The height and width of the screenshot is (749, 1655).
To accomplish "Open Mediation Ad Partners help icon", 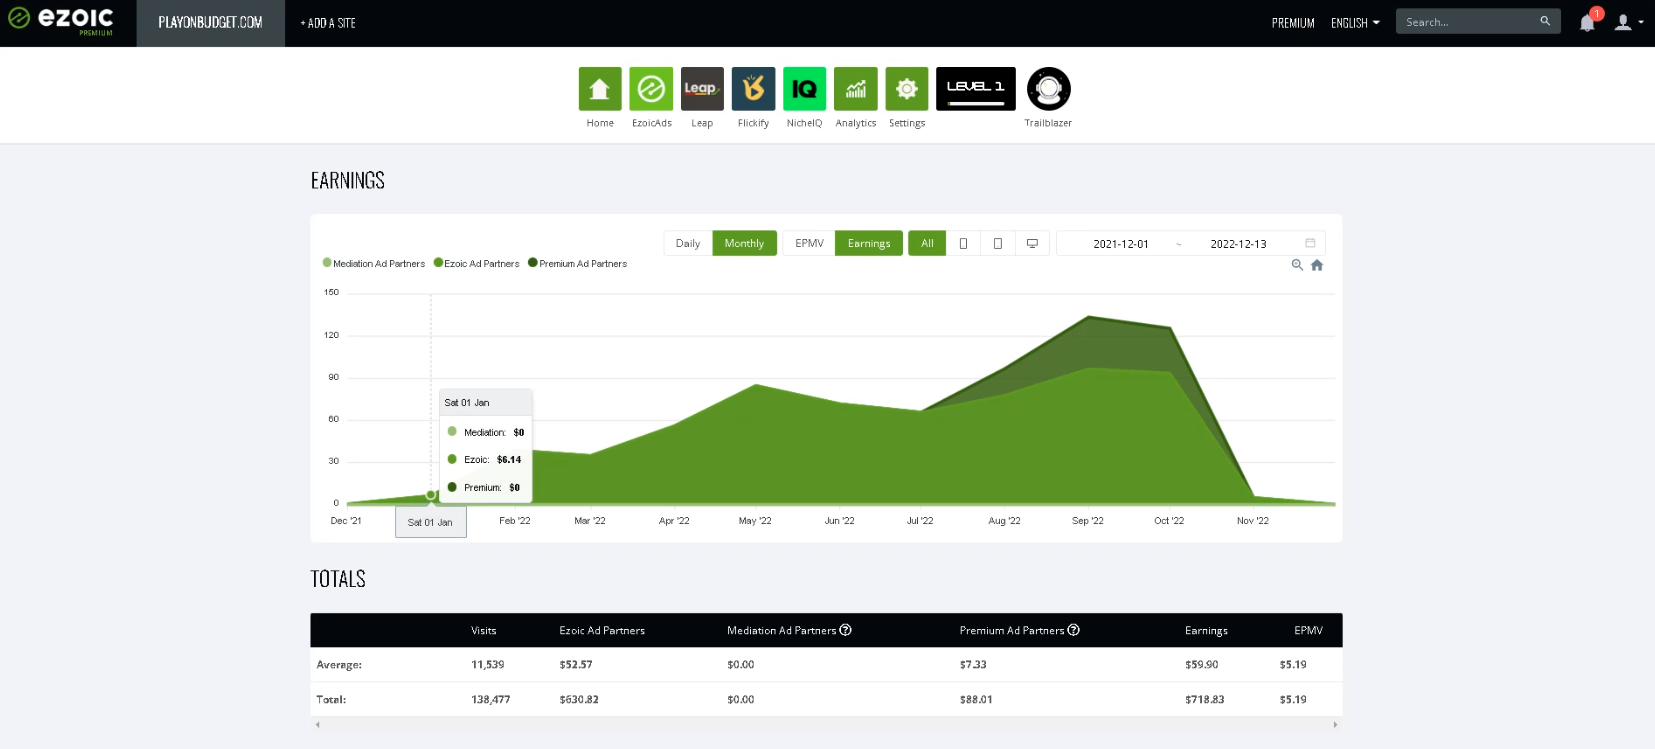I will pos(846,630).
